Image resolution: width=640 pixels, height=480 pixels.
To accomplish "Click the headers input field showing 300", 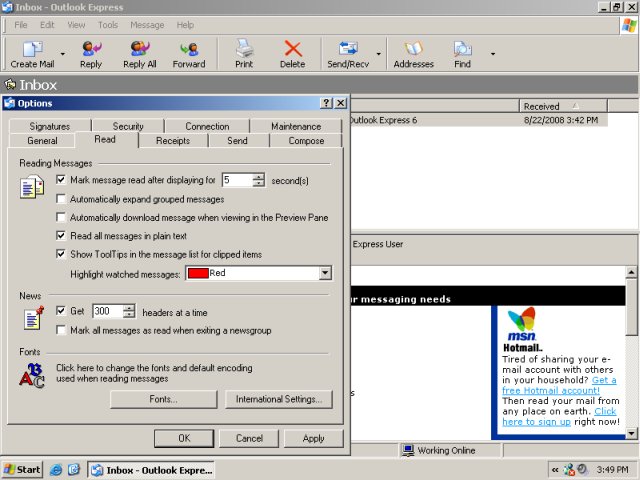I will click(108, 311).
